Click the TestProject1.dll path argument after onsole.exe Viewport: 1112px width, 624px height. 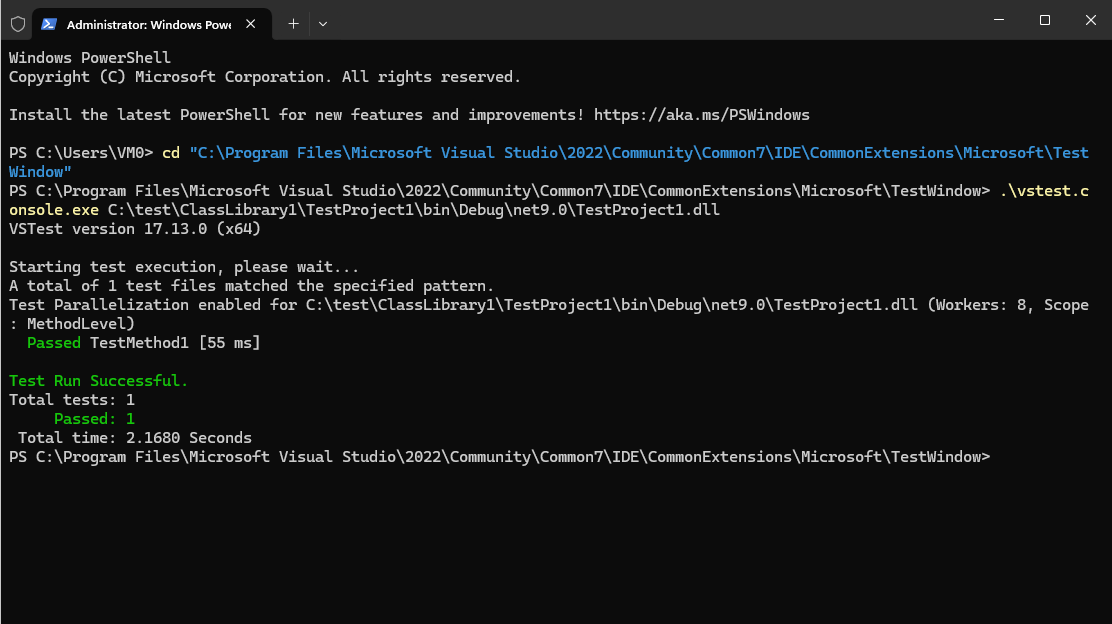click(x=413, y=210)
